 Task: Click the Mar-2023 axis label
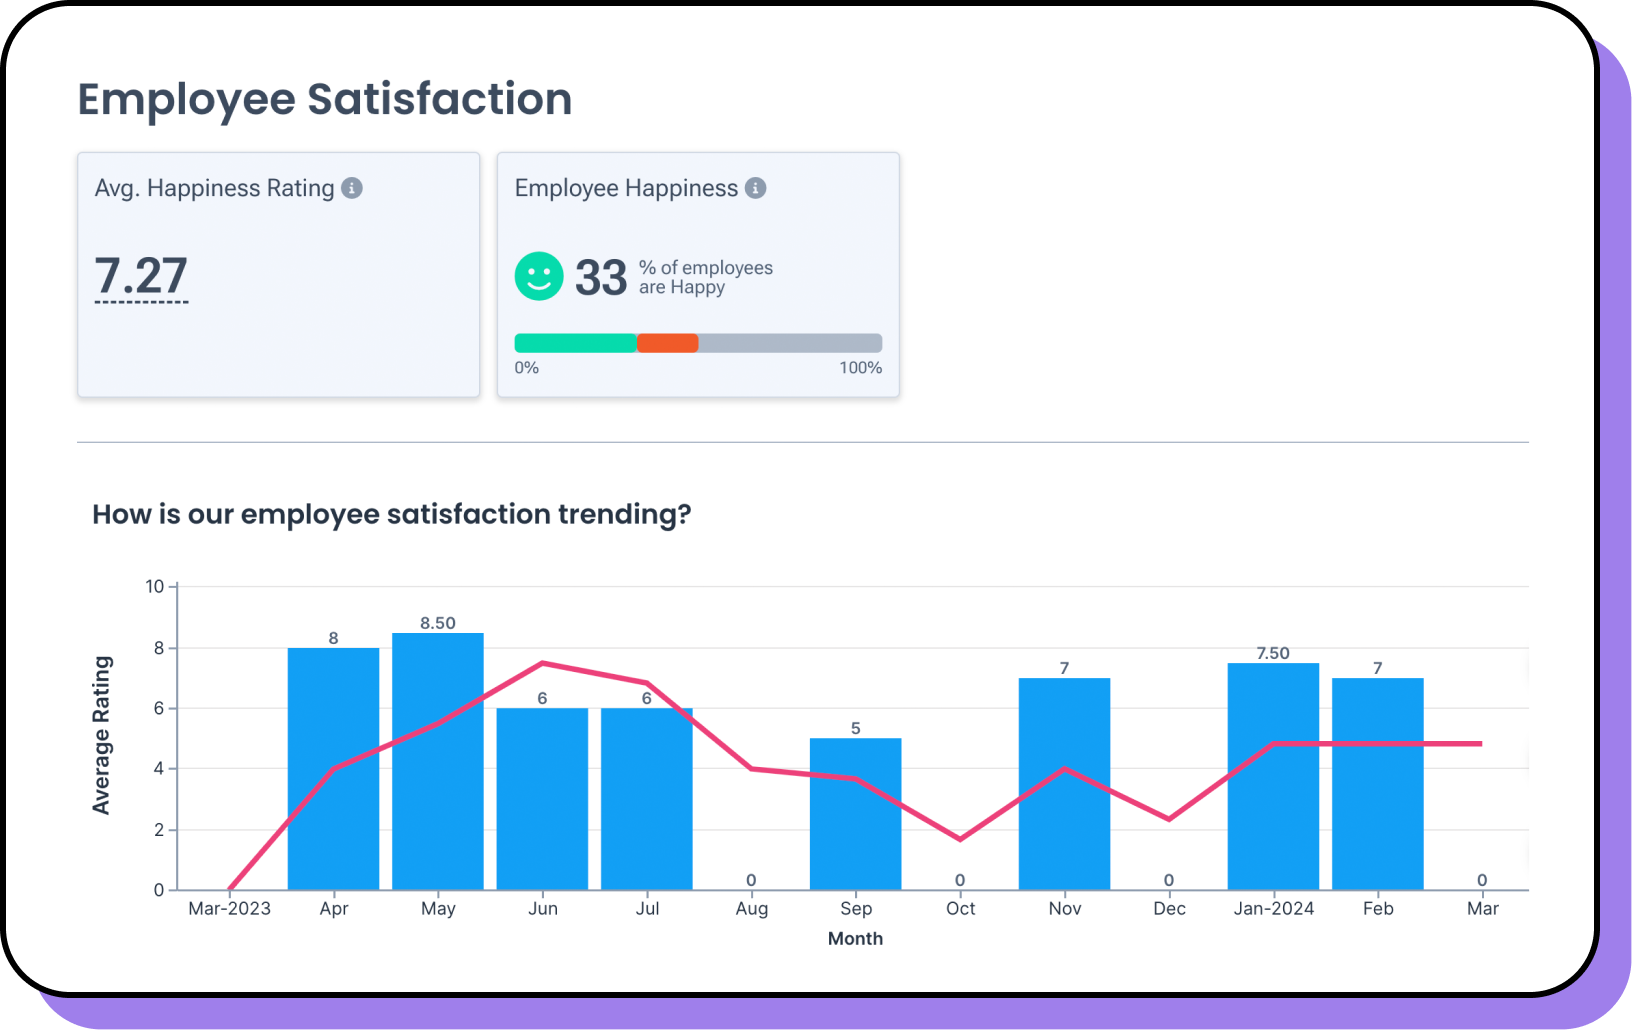(229, 908)
